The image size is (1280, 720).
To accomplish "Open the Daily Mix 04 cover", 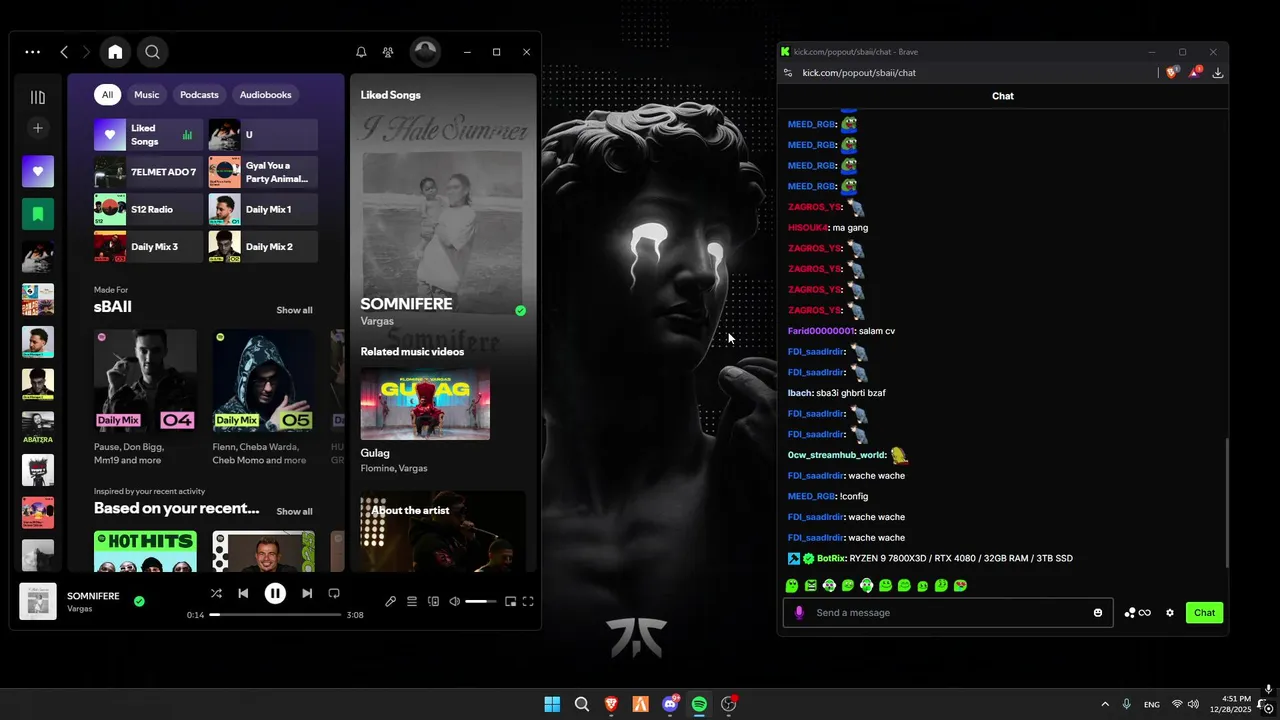I will click(145, 381).
